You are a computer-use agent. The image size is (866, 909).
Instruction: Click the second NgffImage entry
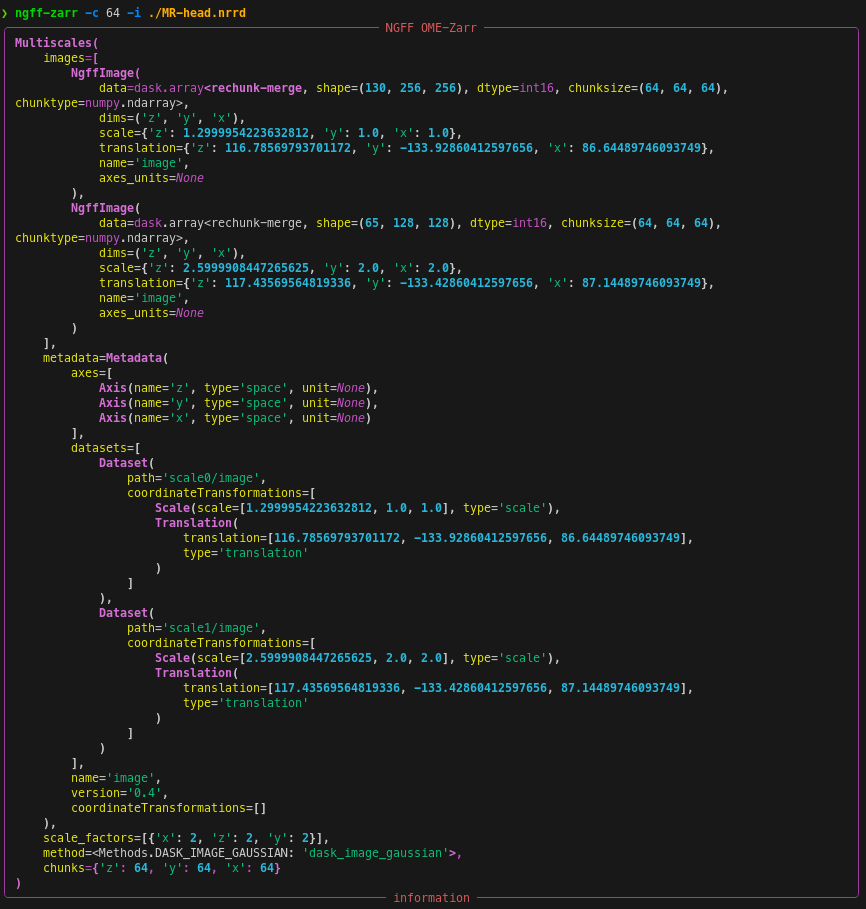[104, 208]
